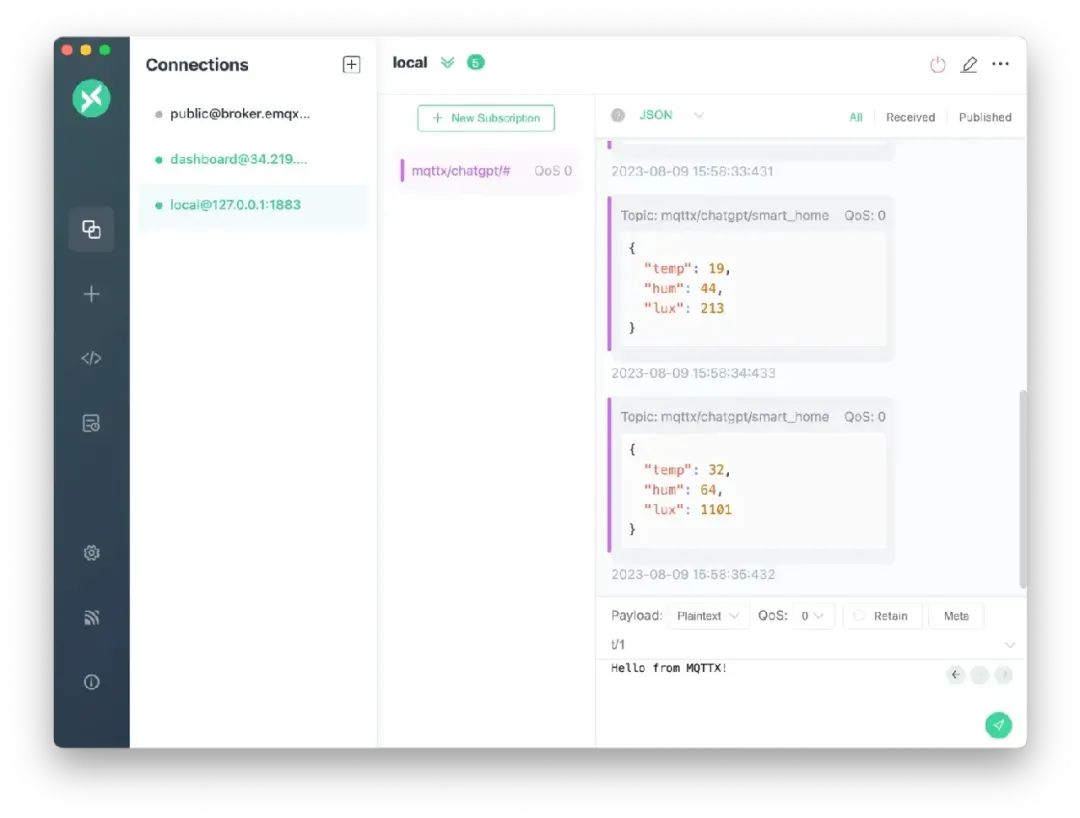Click timestamp 2023-08-09 15:58:34:433
The height and width of the screenshot is (818, 1080).
(693, 373)
